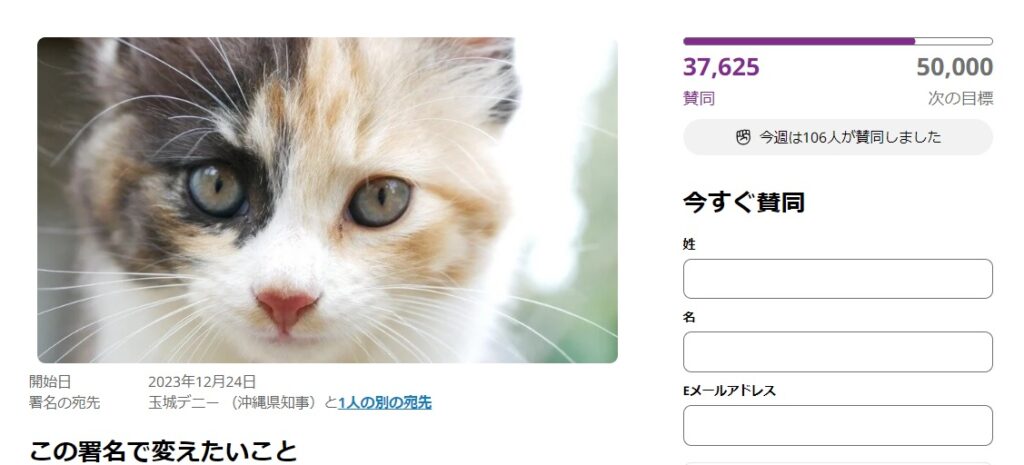Click the 37,625 signature count
The height and width of the screenshot is (465, 1024).
click(x=721, y=68)
